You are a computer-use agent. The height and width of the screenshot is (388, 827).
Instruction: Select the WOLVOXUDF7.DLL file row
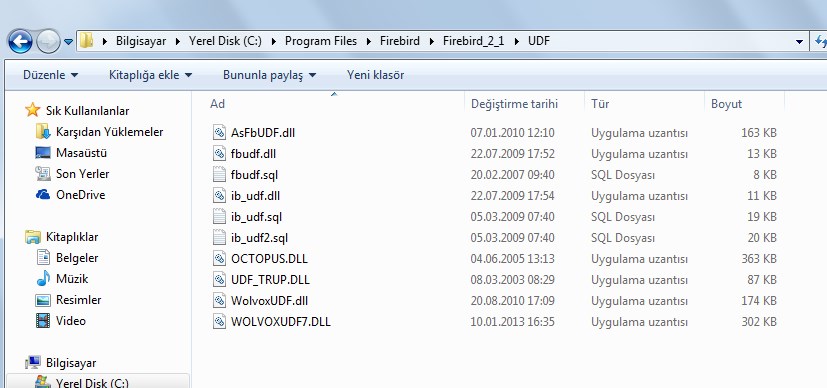tap(495, 322)
